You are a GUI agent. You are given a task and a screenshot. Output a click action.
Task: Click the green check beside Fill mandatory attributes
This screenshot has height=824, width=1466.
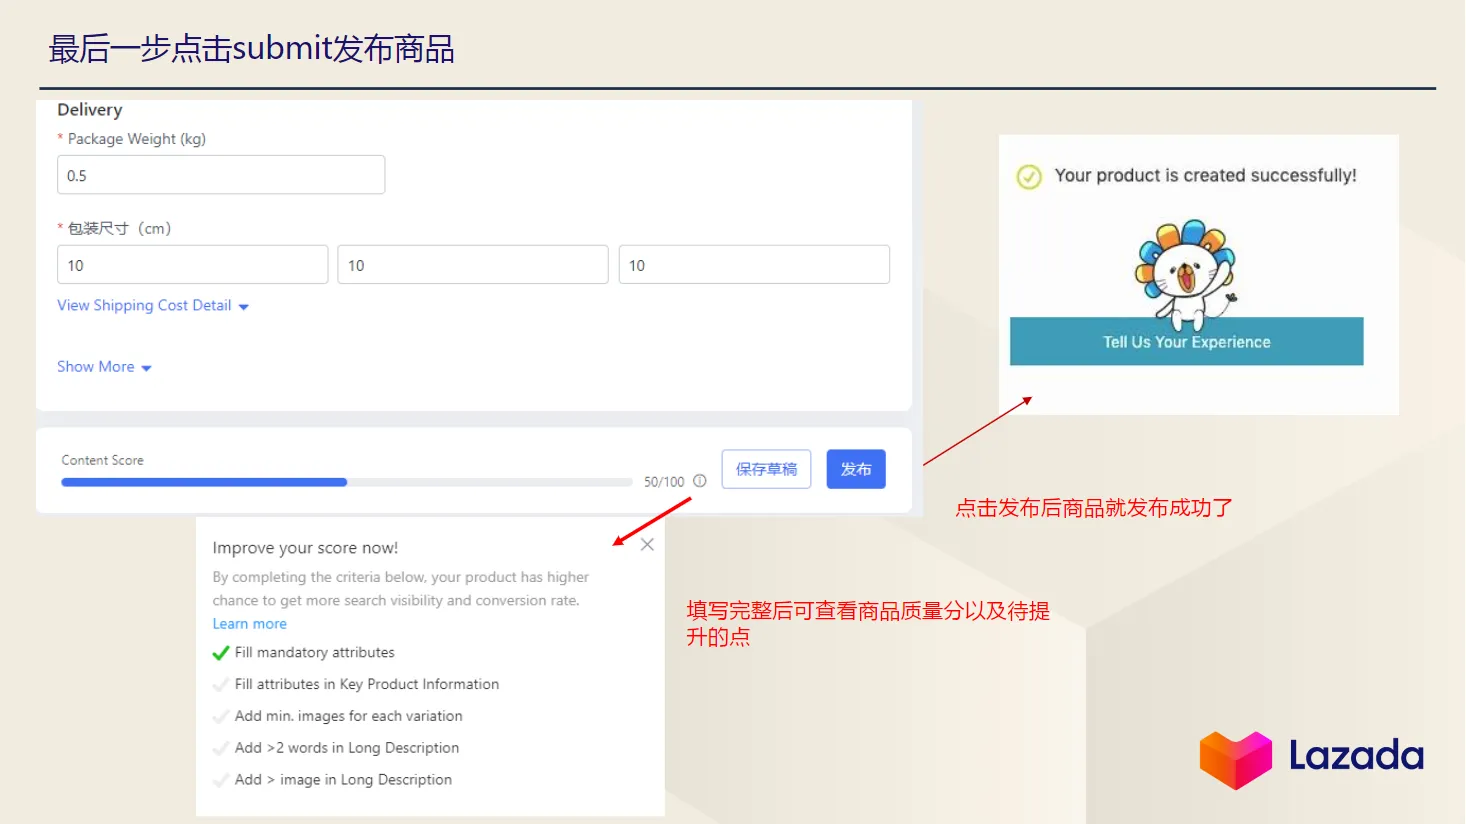pos(221,653)
